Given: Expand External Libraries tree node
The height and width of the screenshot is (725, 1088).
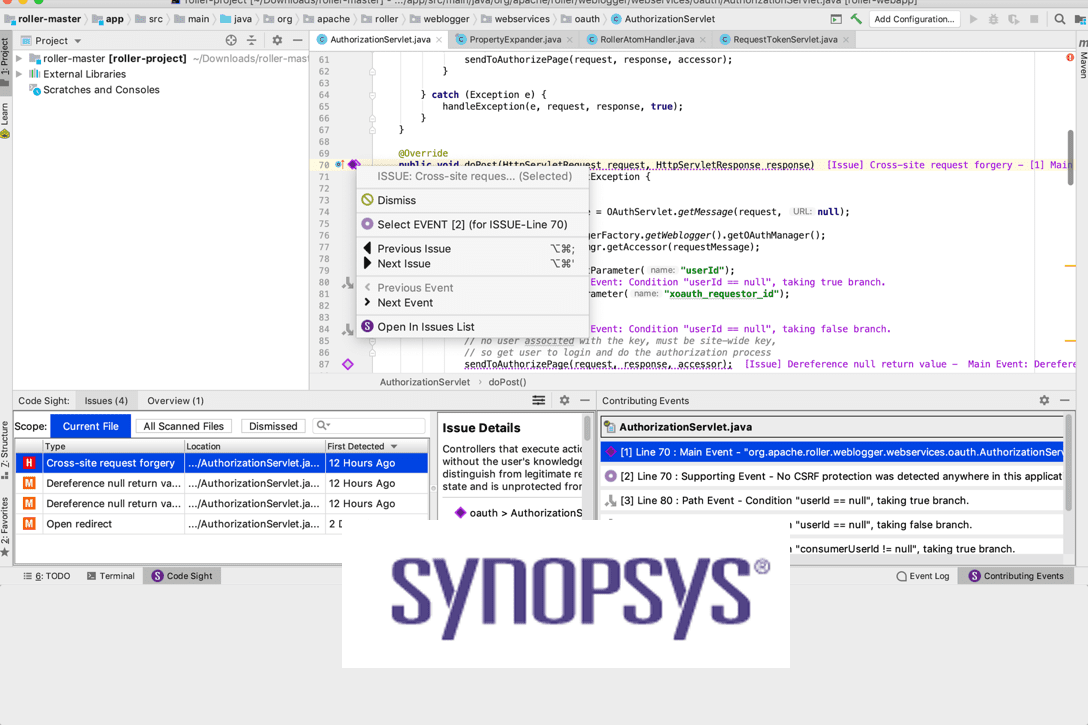Looking at the screenshot, I should coord(19,74).
